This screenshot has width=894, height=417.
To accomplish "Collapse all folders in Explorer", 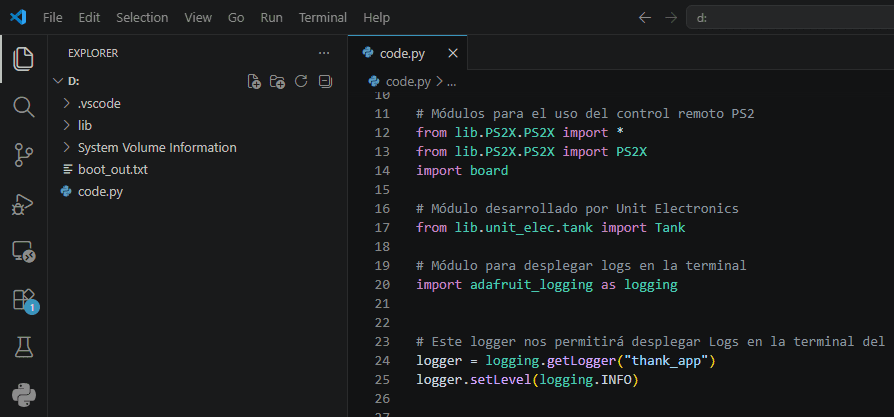I will point(325,82).
